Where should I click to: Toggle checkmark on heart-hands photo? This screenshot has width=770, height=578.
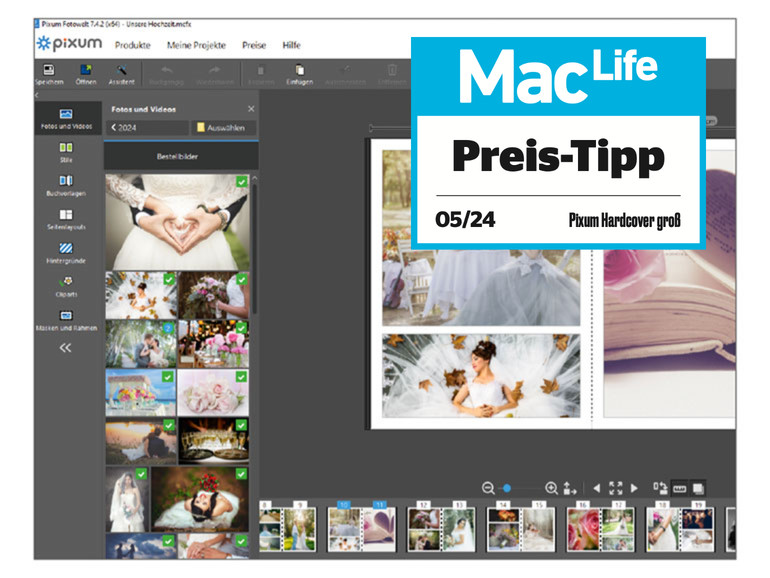click(242, 182)
